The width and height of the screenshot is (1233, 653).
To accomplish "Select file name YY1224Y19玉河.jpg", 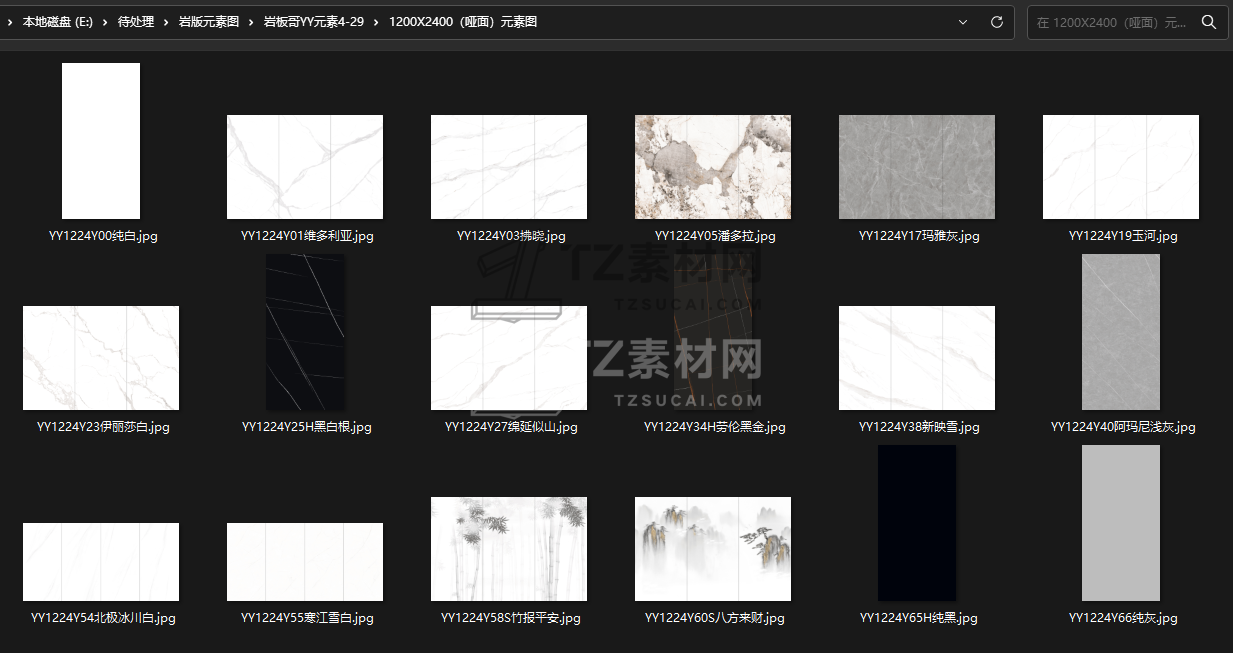I will coord(1123,236).
